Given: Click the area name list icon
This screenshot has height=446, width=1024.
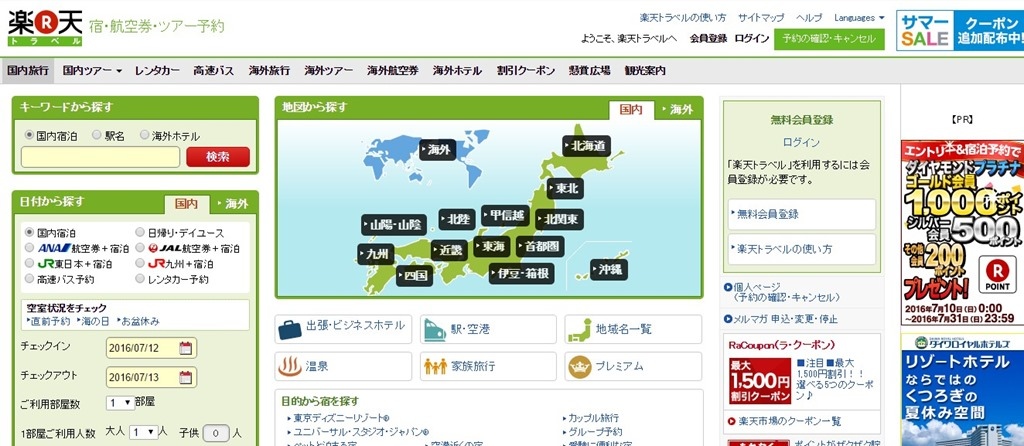Looking at the screenshot, I should [x=579, y=328].
